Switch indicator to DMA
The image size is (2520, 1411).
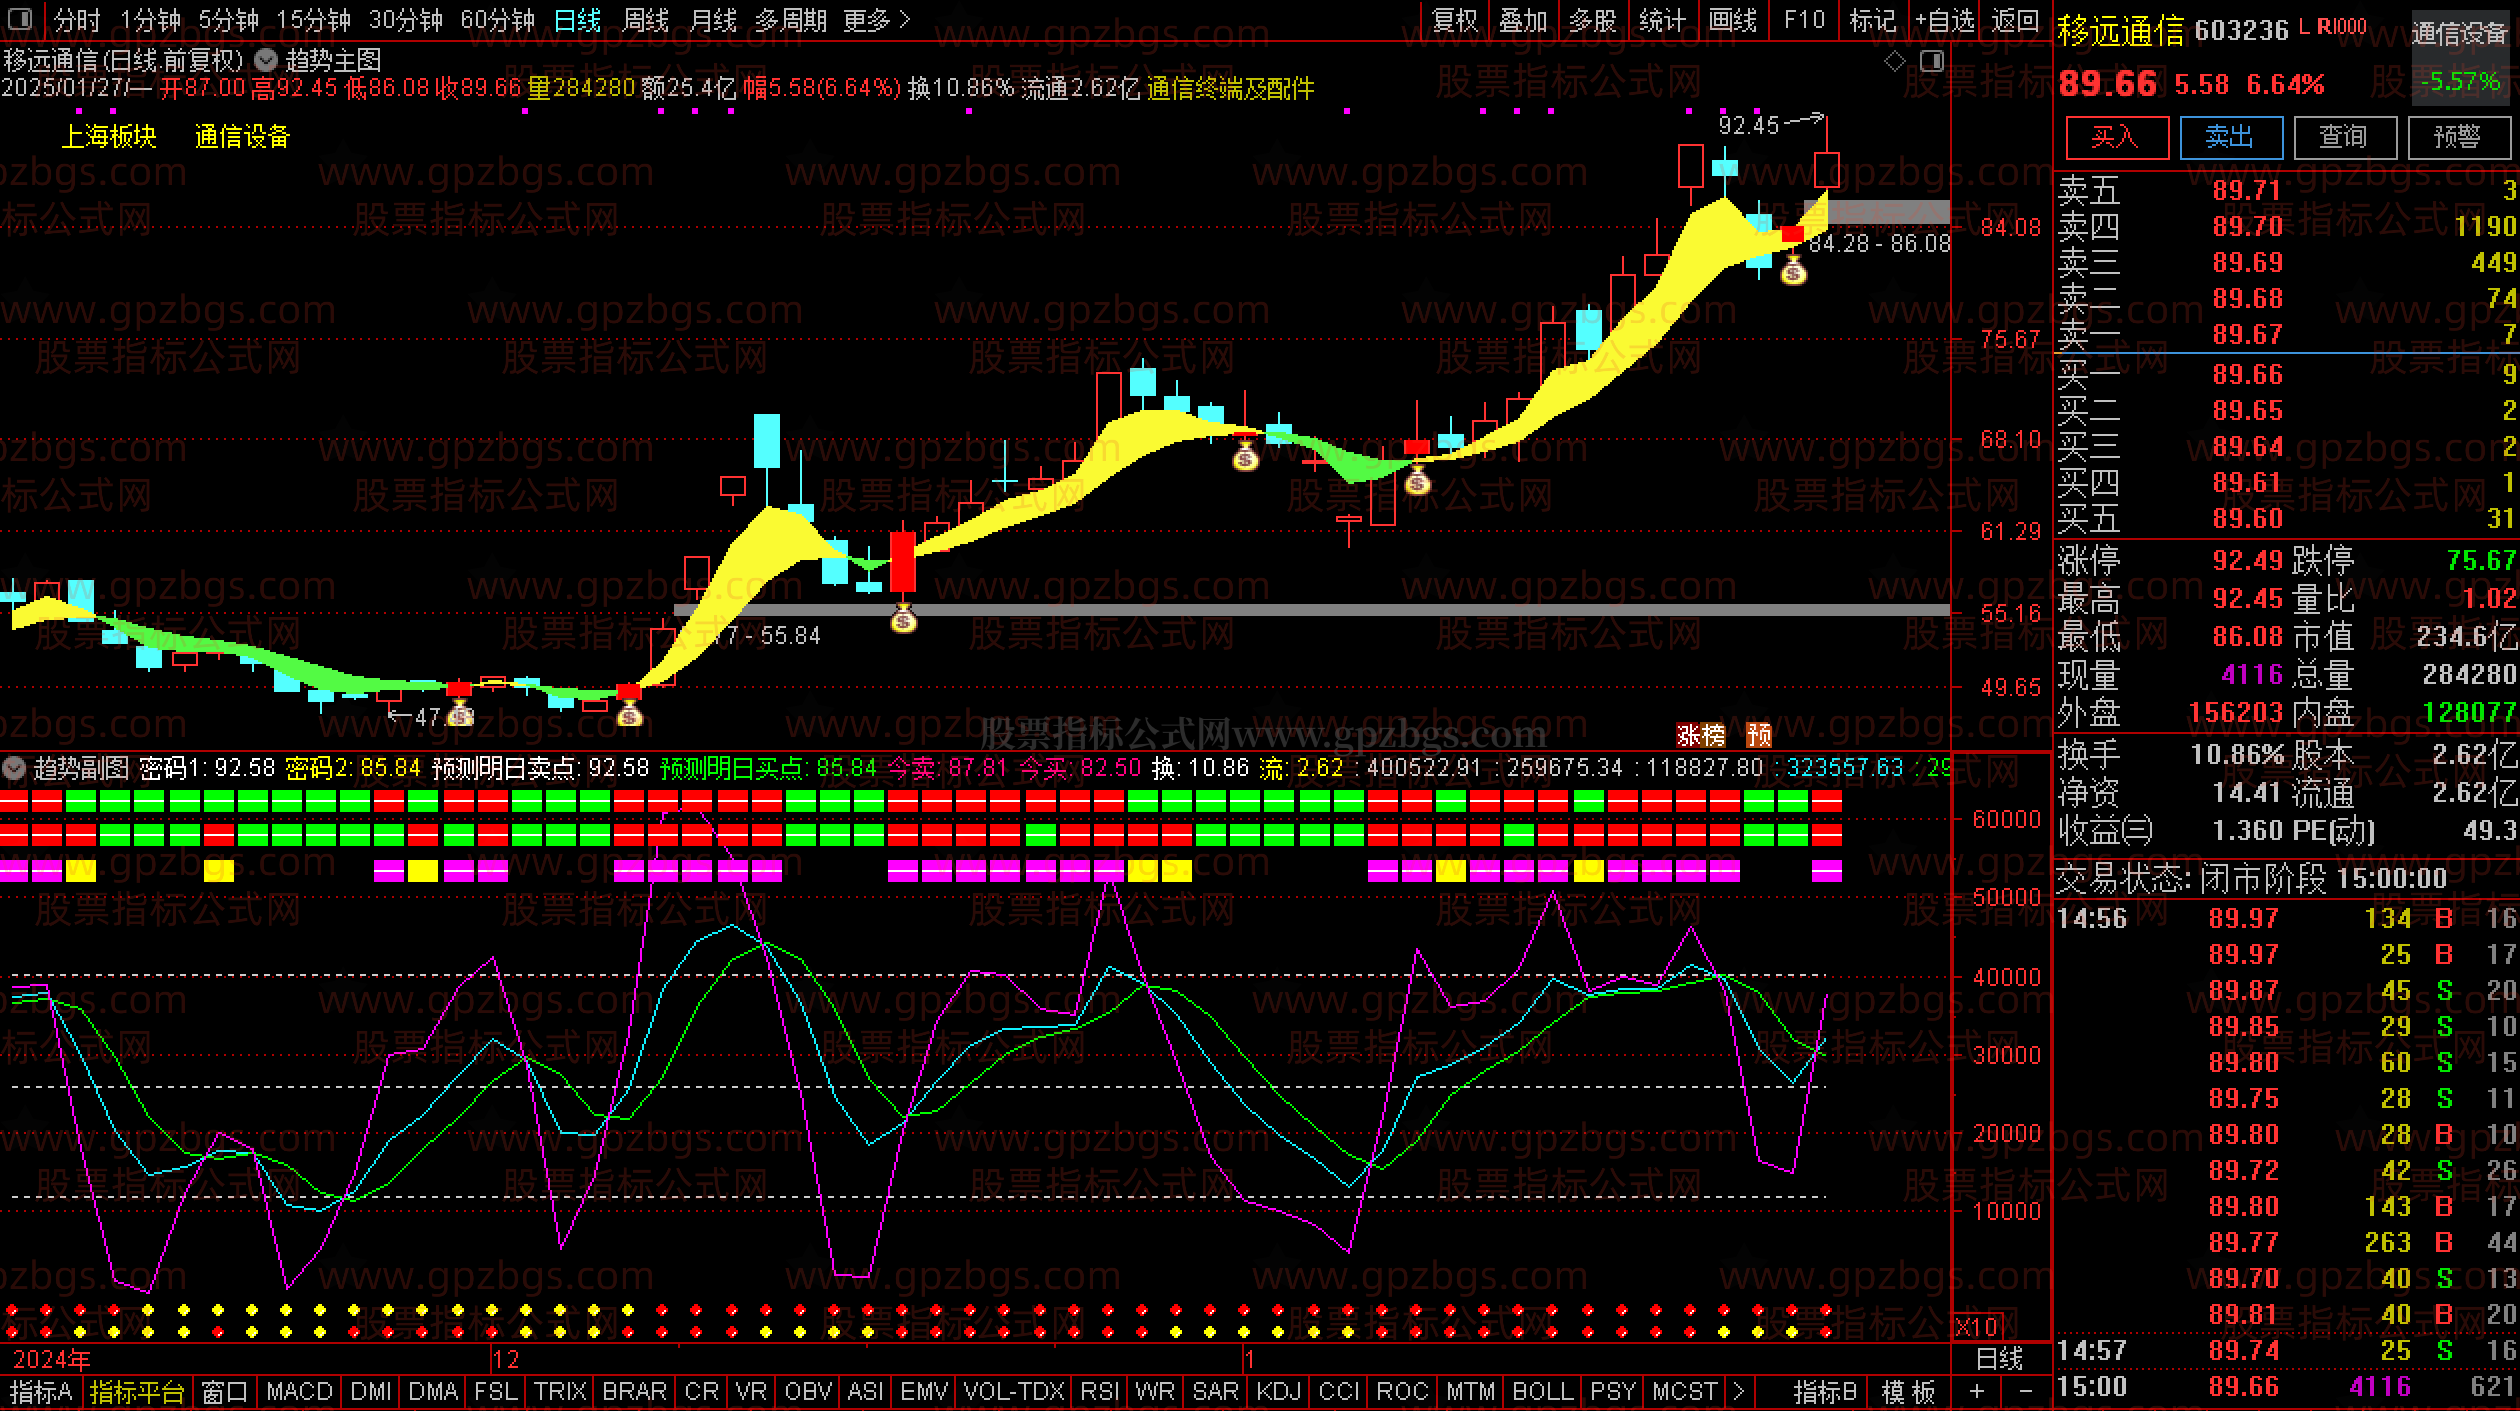[433, 1391]
